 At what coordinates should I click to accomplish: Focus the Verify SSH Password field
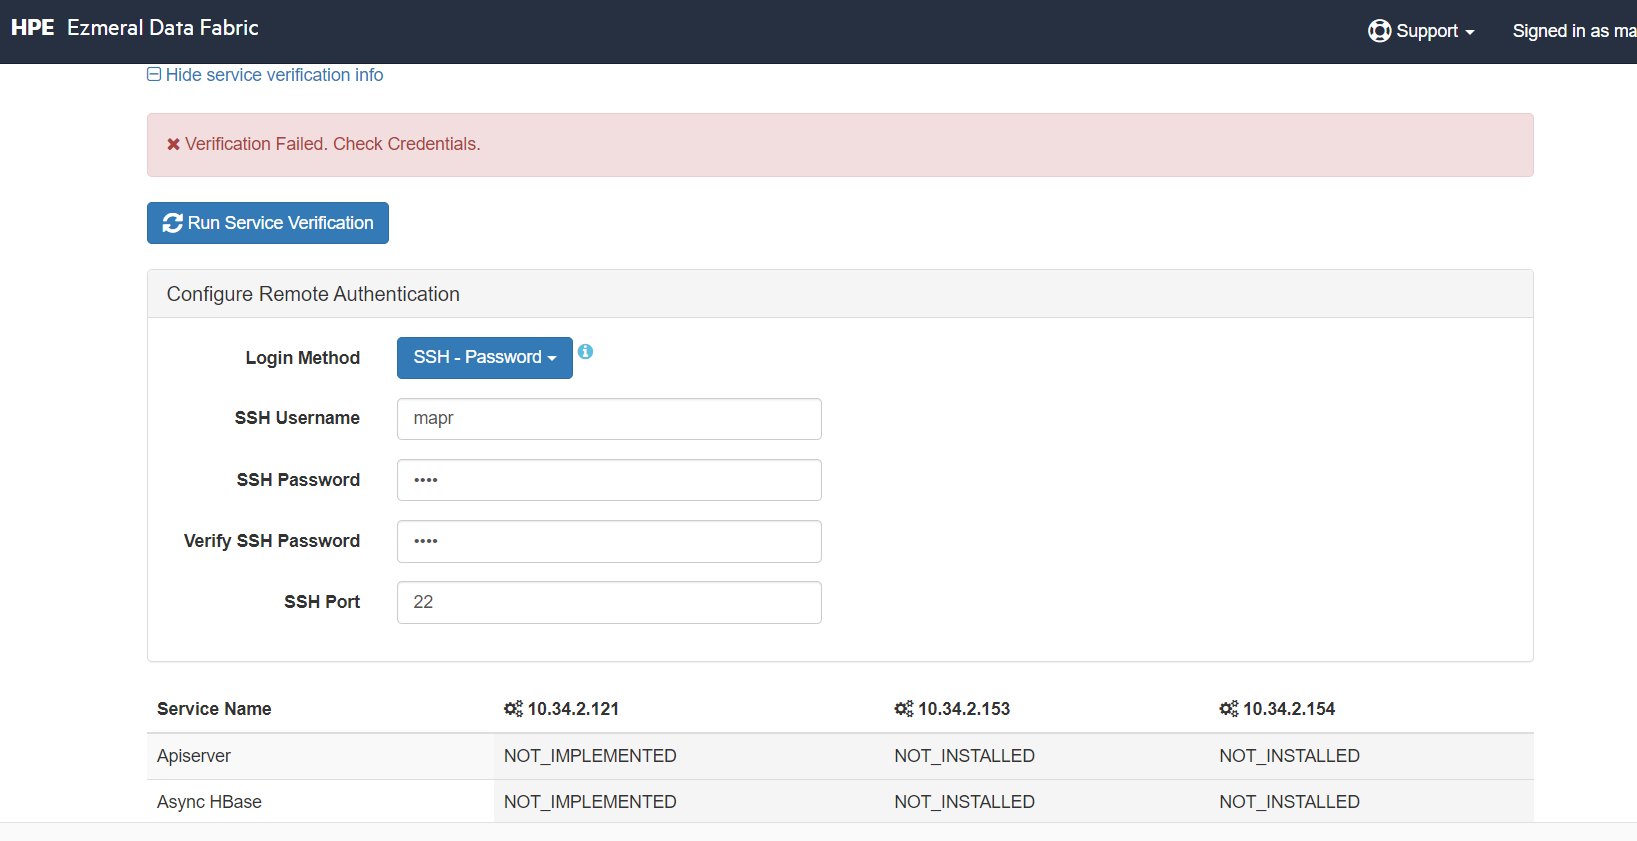pos(609,541)
